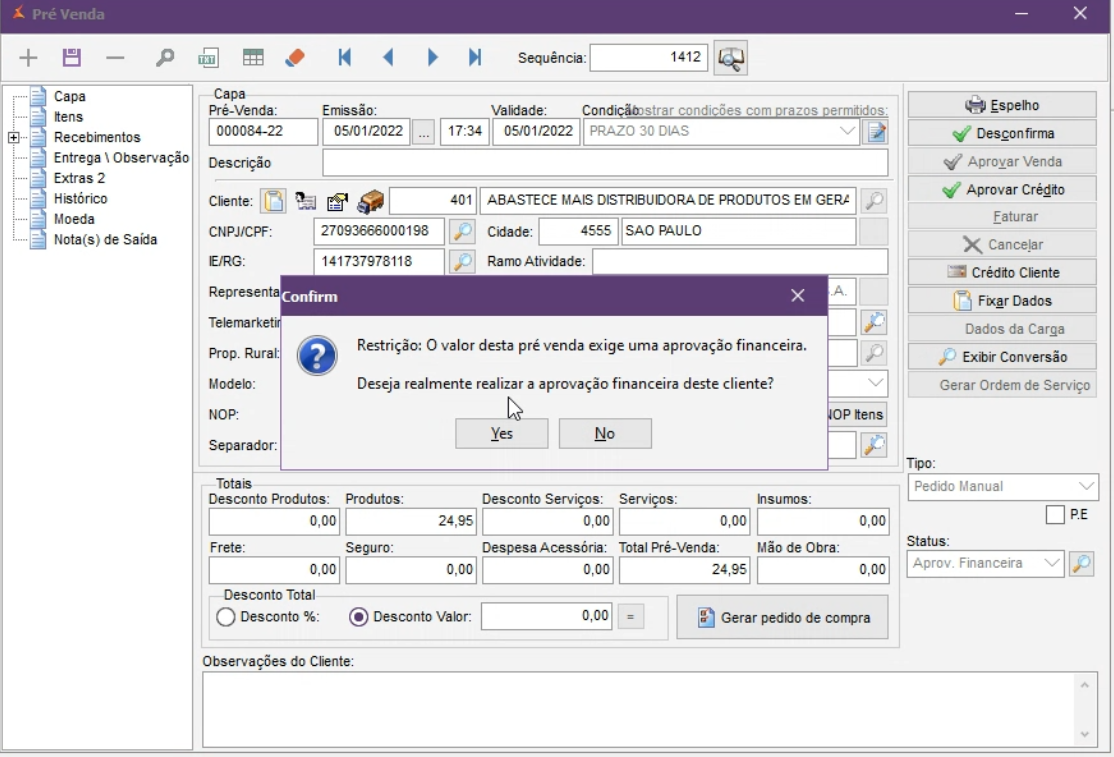1114x757 pixels.
Task: Go to the first record arrow
Action: [345, 58]
